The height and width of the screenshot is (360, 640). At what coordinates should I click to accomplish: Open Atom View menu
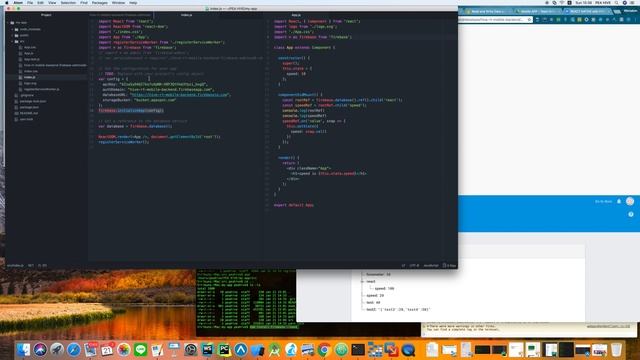point(52,3)
